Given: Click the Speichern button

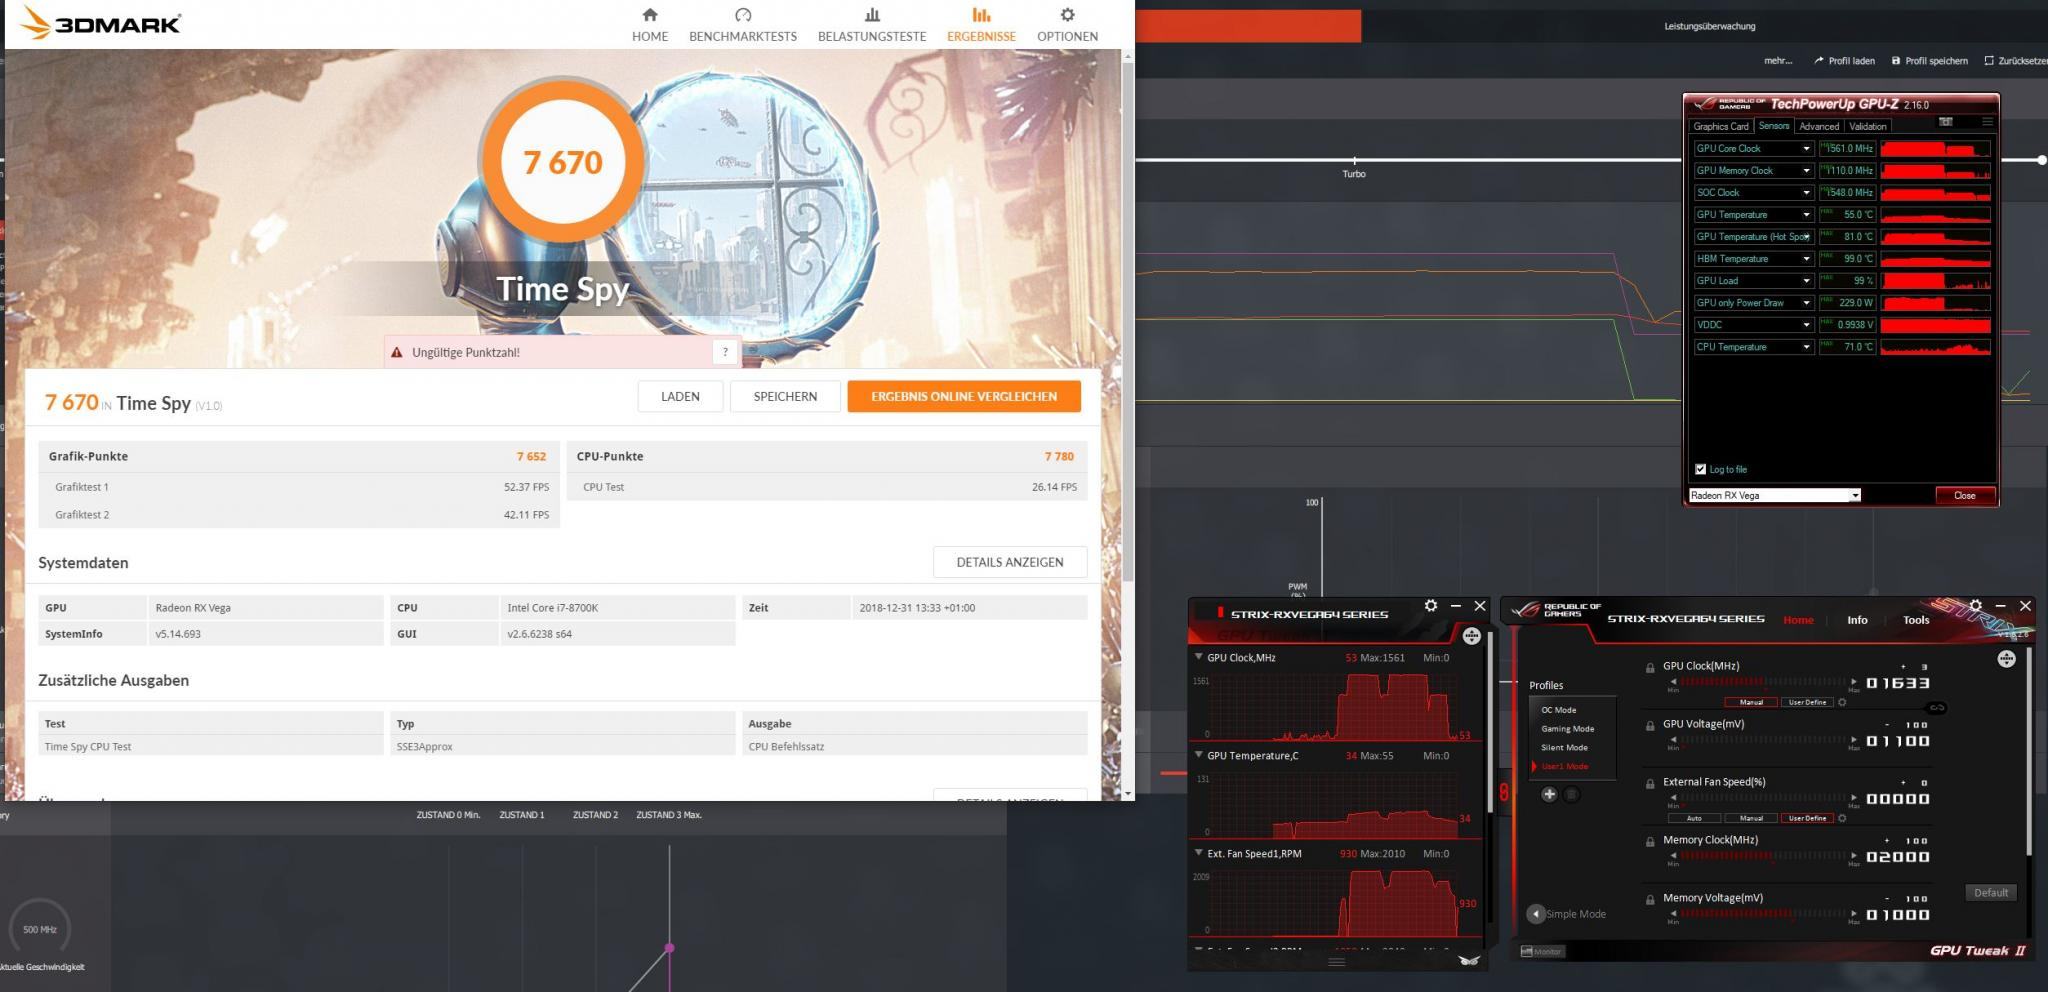Looking at the screenshot, I should 785,396.
